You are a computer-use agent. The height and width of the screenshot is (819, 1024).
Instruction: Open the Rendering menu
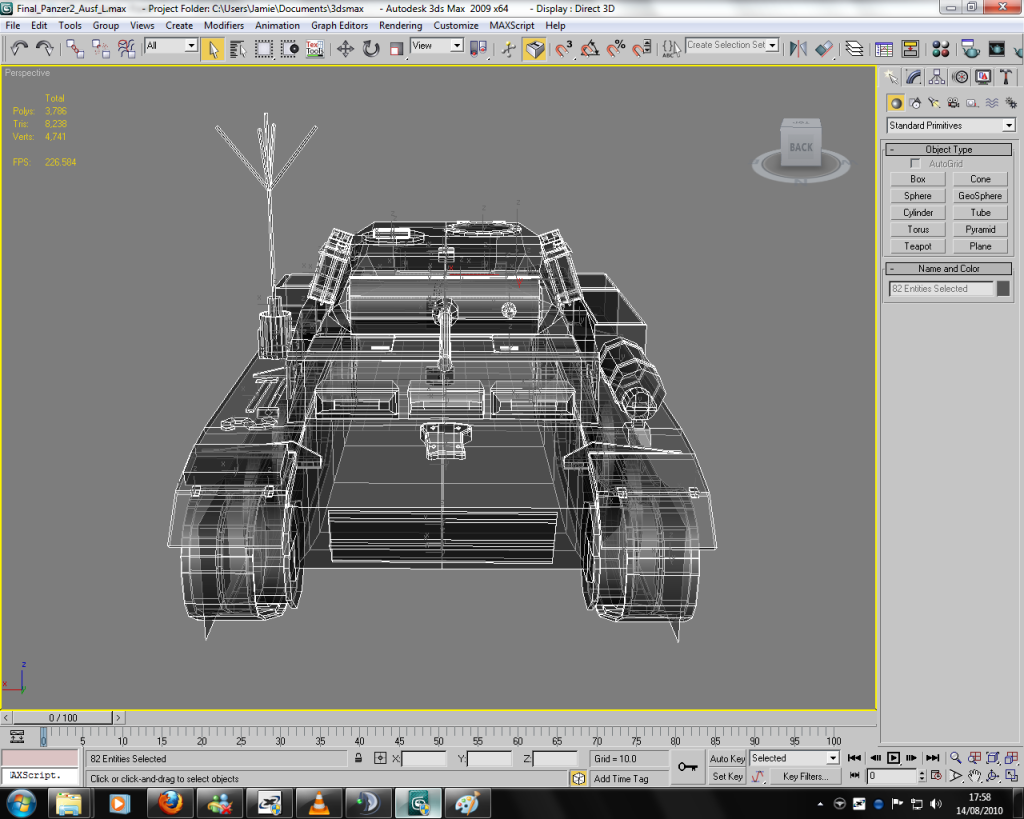(400, 25)
